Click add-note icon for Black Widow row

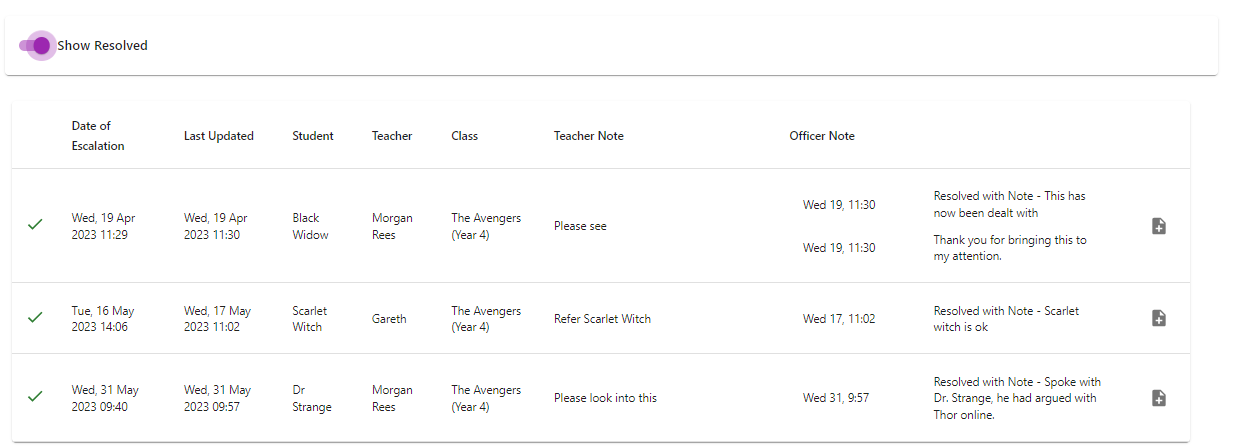point(1158,226)
